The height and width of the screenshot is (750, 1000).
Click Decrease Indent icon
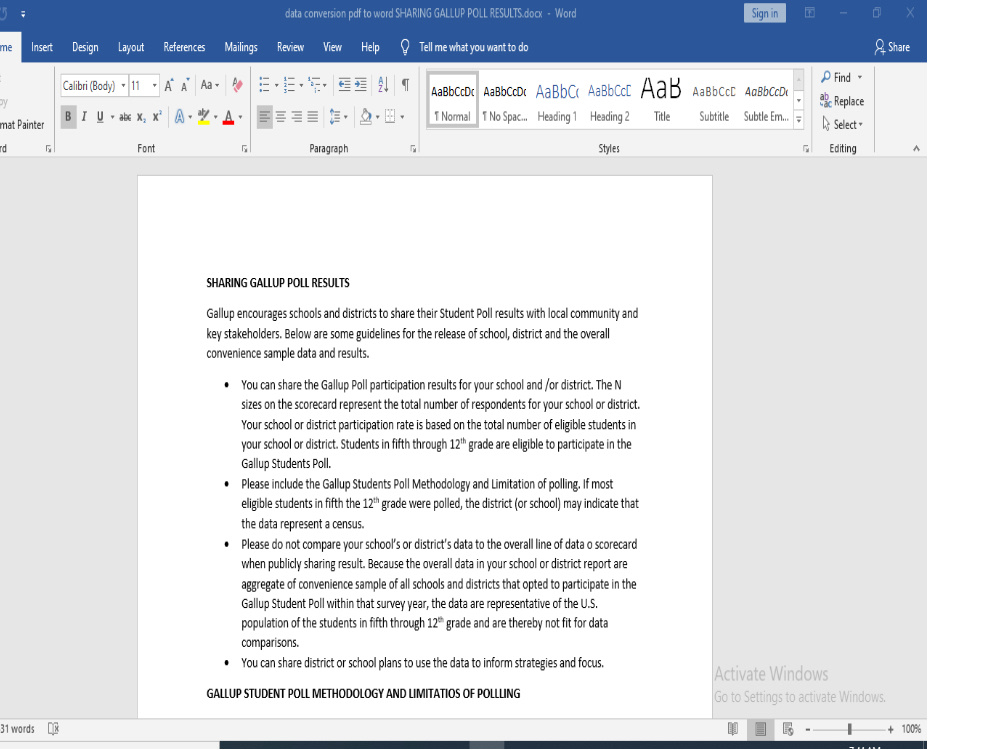tap(344, 84)
